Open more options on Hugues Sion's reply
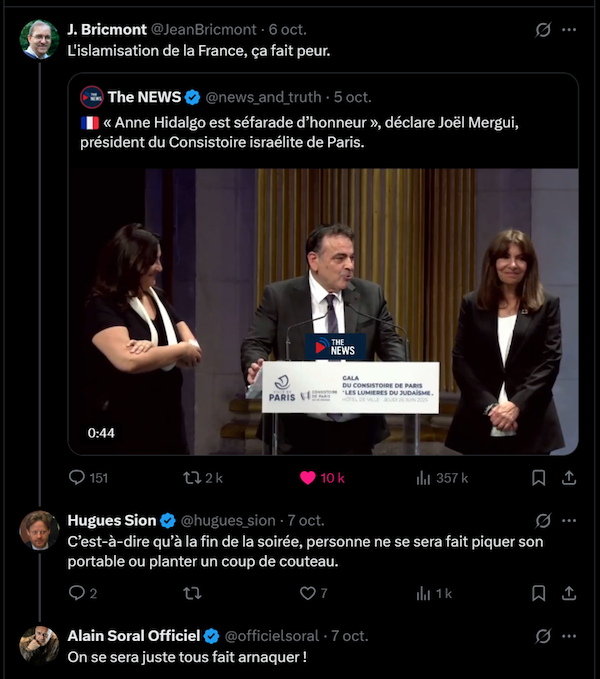600x679 pixels. (x=569, y=520)
